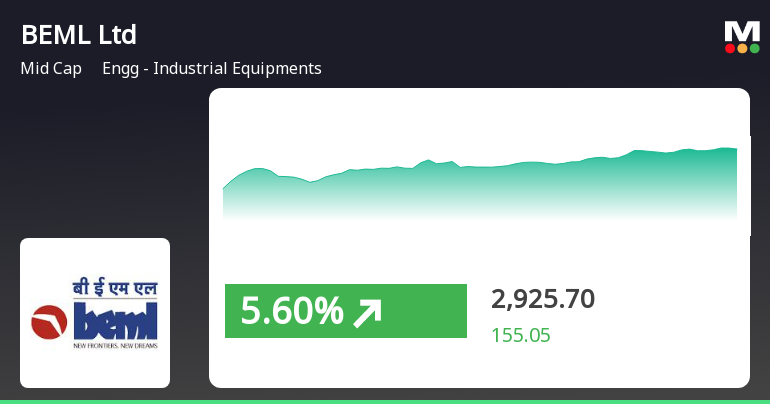Click the MarketsMojo M logo icon

(x=742, y=37)
